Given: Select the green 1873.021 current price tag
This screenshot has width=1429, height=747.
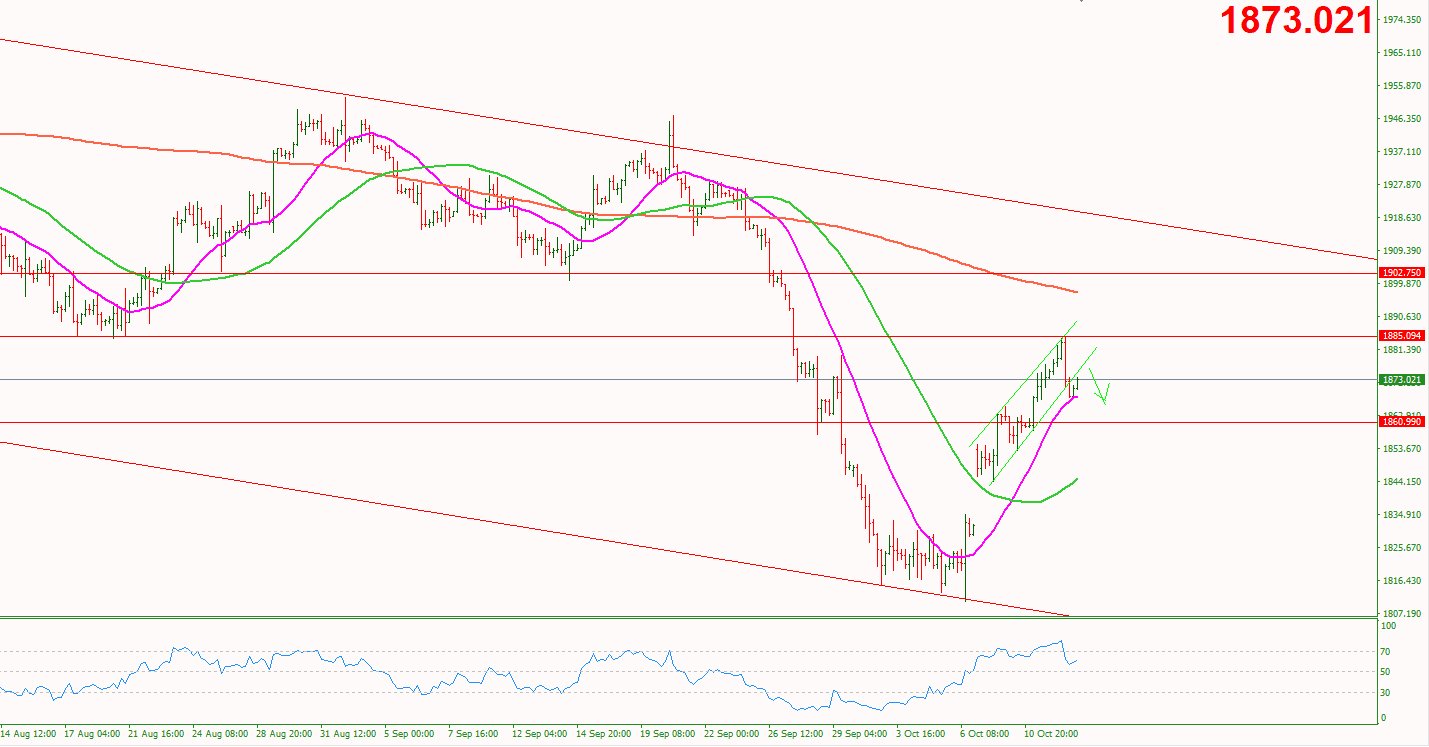Looking at the screenshot, I should pyautogui.click(x=1401, y=380).
